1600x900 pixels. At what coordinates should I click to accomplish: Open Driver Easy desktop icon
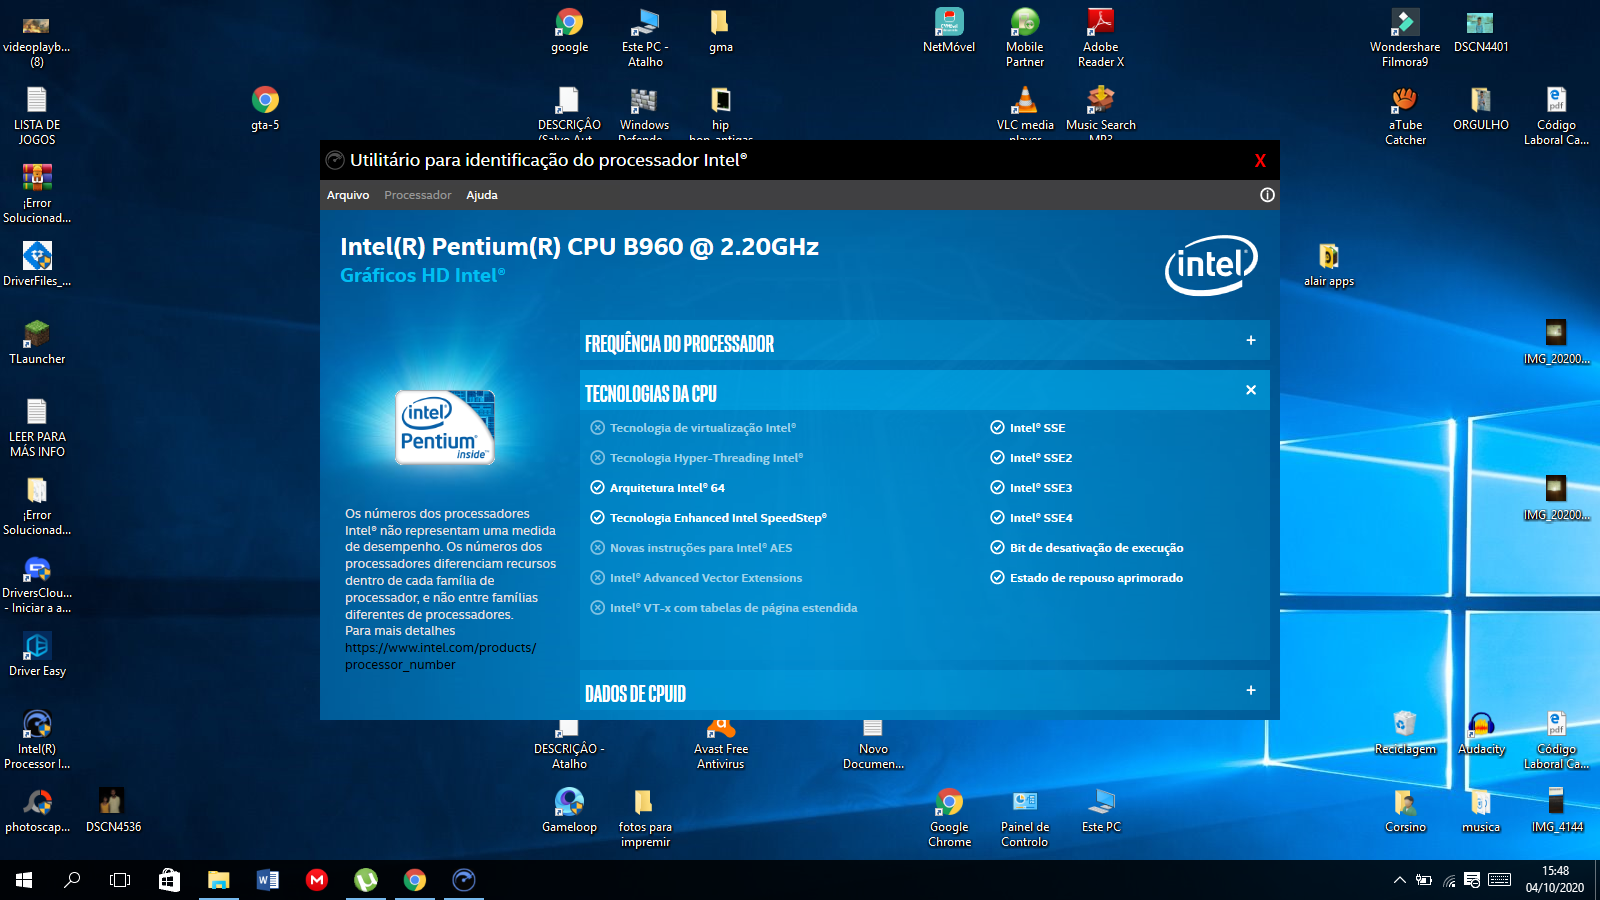(x=37, y=654)
